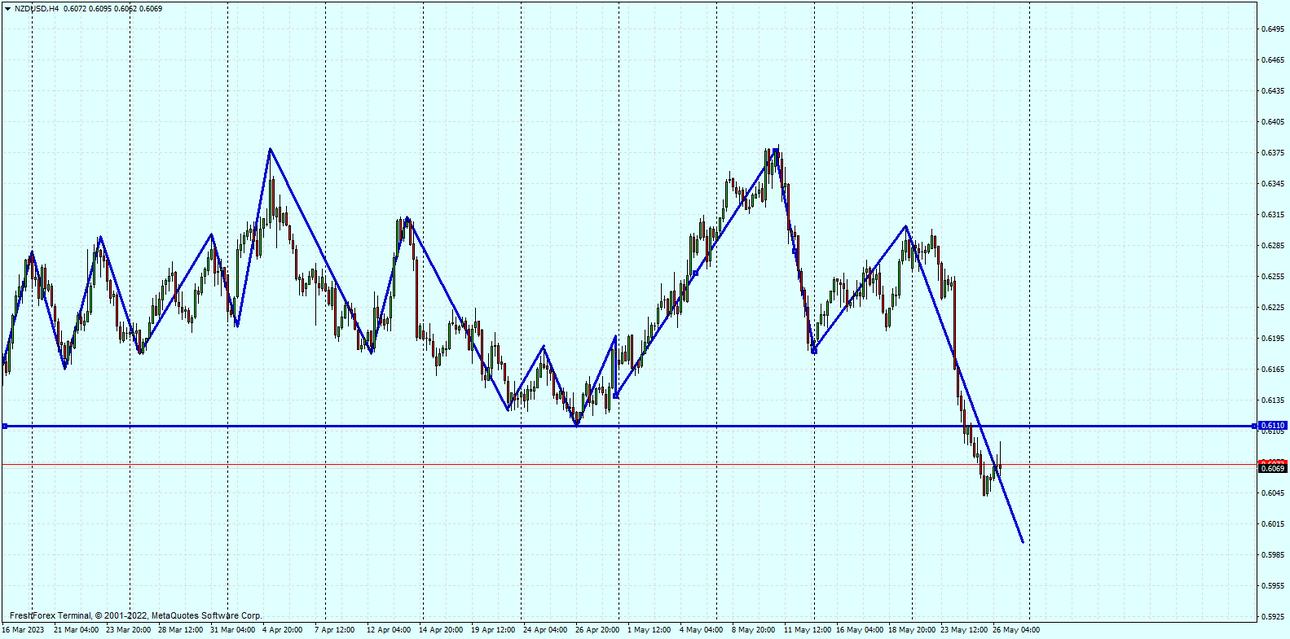The height and width of the screenshot is (639, 1290).
Task: Click the 8 May 20:00 time label
Action: (x=752, y=631)
